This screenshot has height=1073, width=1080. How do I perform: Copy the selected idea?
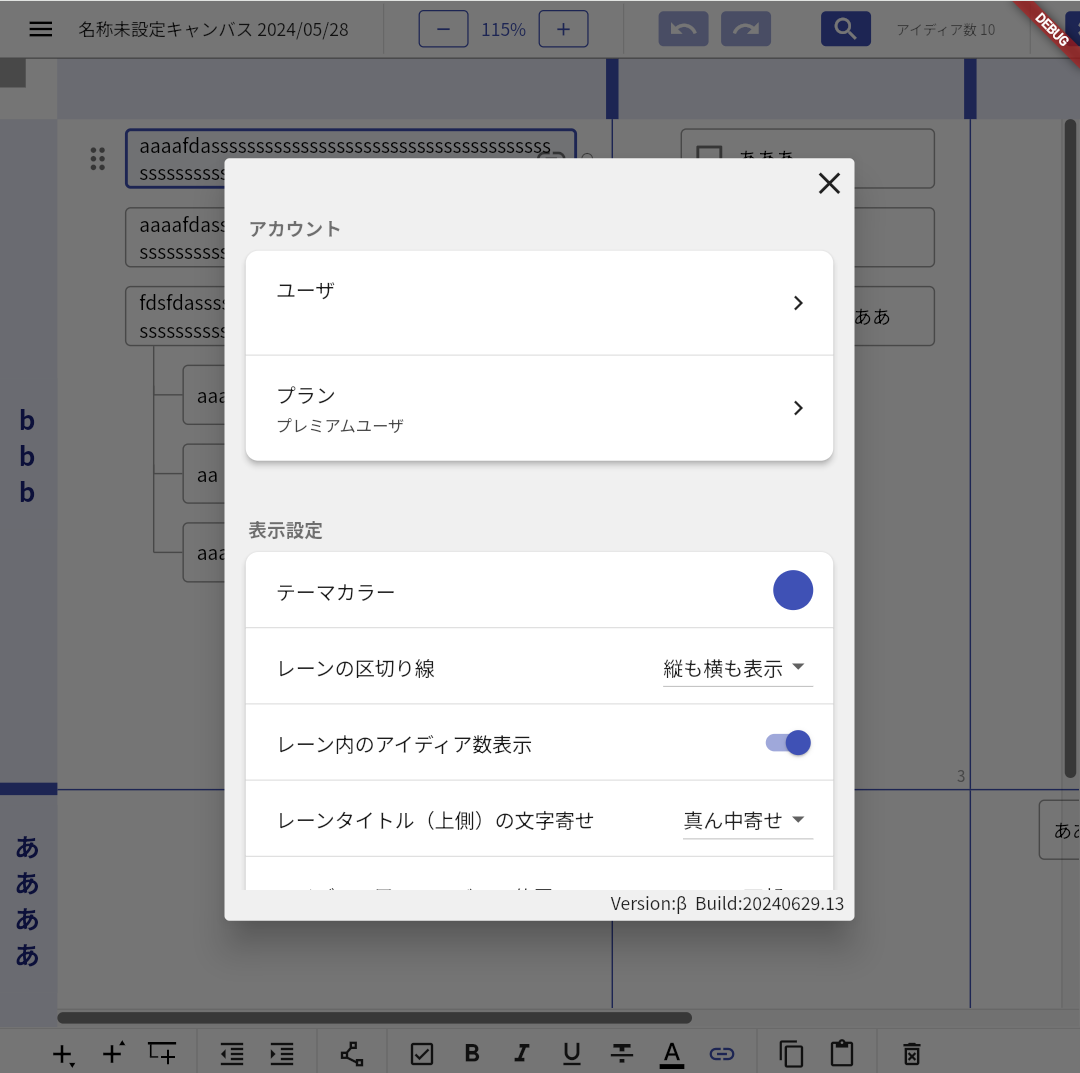point(791,1054)
